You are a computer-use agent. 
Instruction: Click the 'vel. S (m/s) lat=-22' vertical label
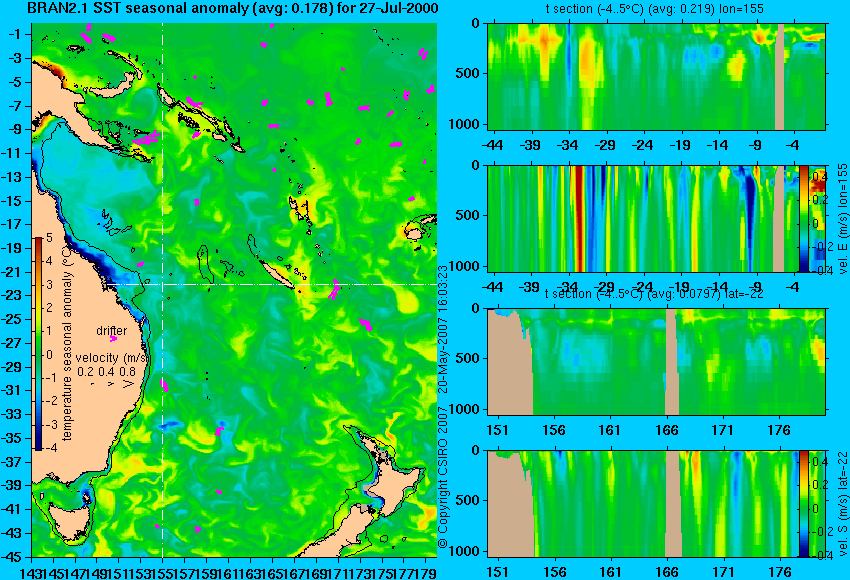(x=842, y=504)
